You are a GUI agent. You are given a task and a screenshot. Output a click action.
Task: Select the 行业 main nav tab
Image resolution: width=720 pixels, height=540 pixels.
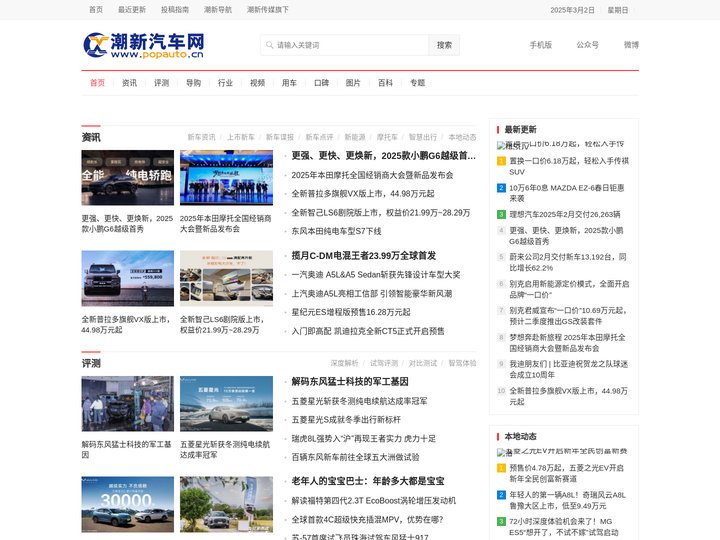(x=225, y=83)
